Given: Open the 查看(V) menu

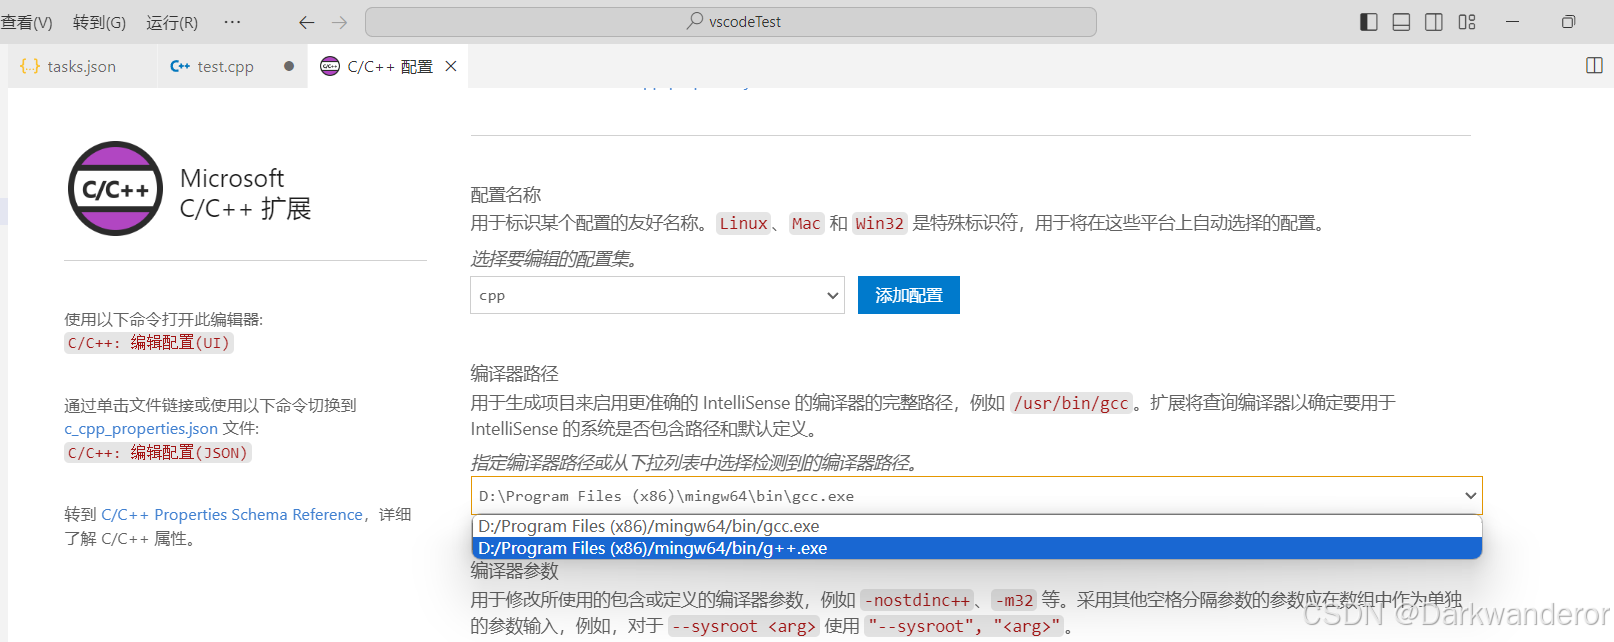Looking at the screenshot, I should point(26,22).
